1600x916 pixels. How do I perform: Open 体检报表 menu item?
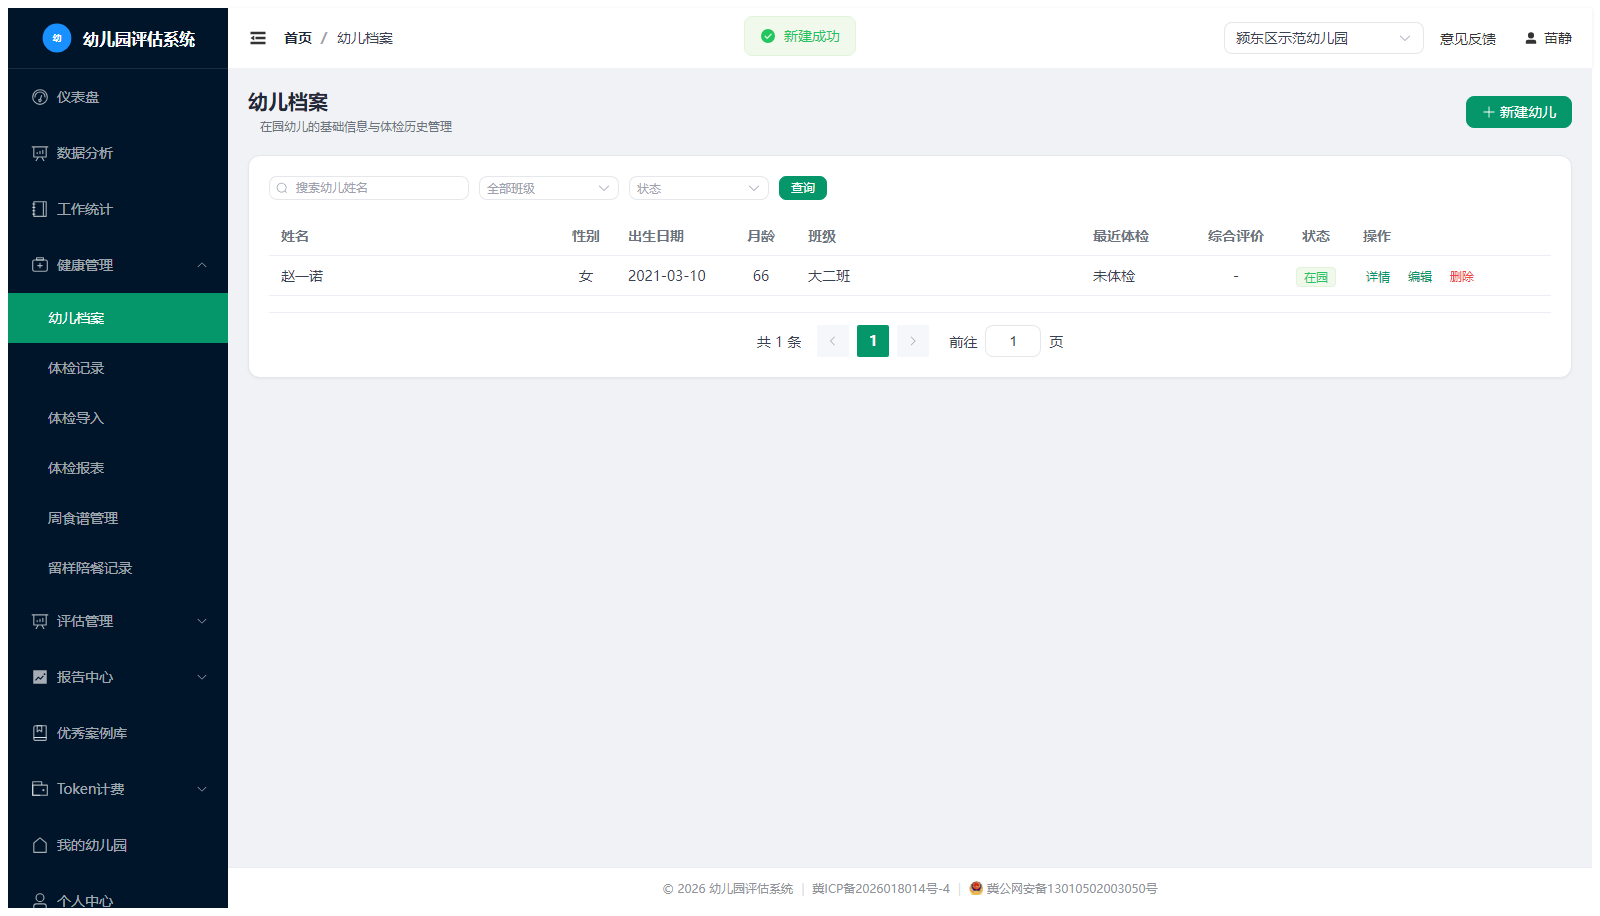118,468
